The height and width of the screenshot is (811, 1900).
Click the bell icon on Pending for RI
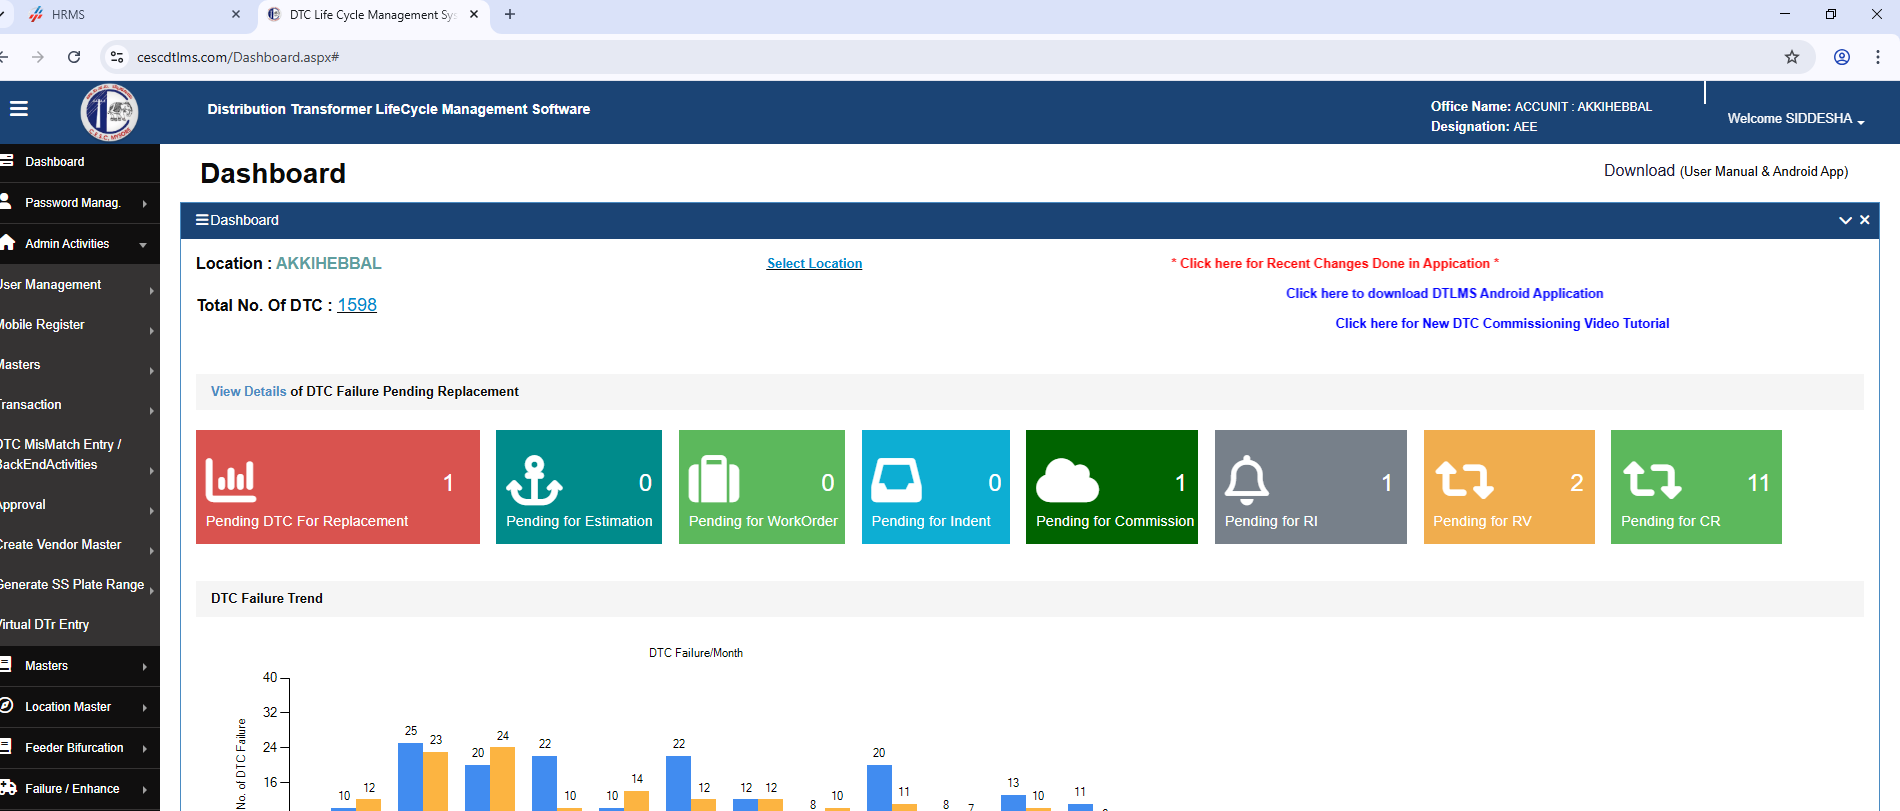[x=1246, y=480]
